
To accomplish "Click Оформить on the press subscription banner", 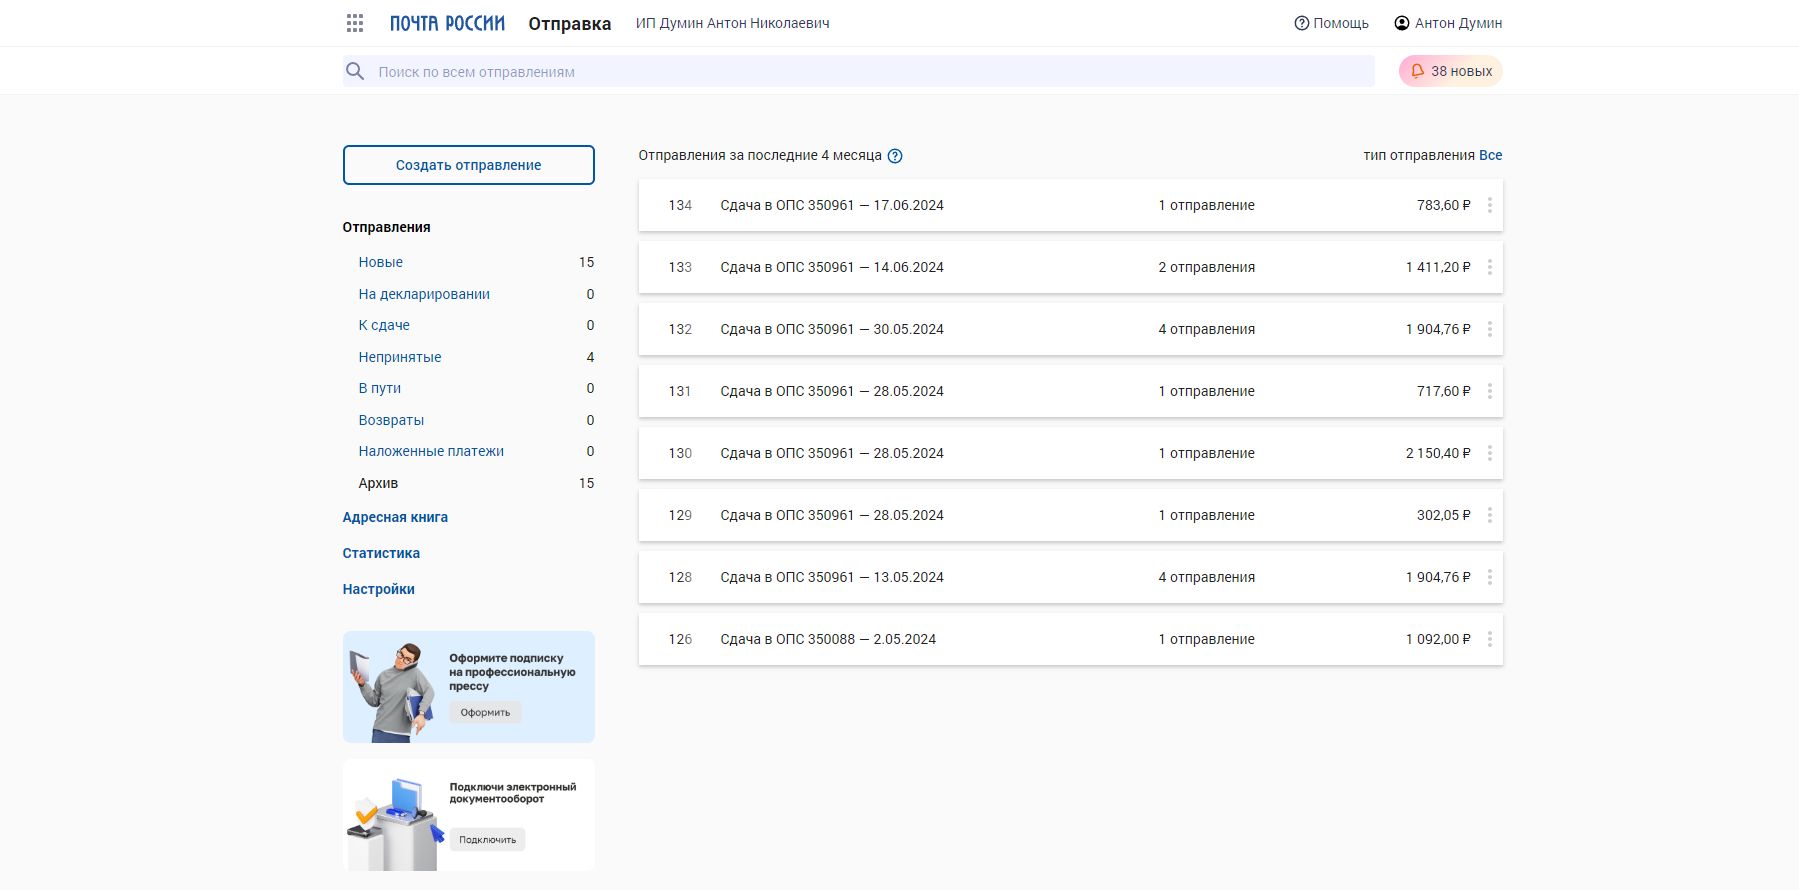I will pos(485,712).
